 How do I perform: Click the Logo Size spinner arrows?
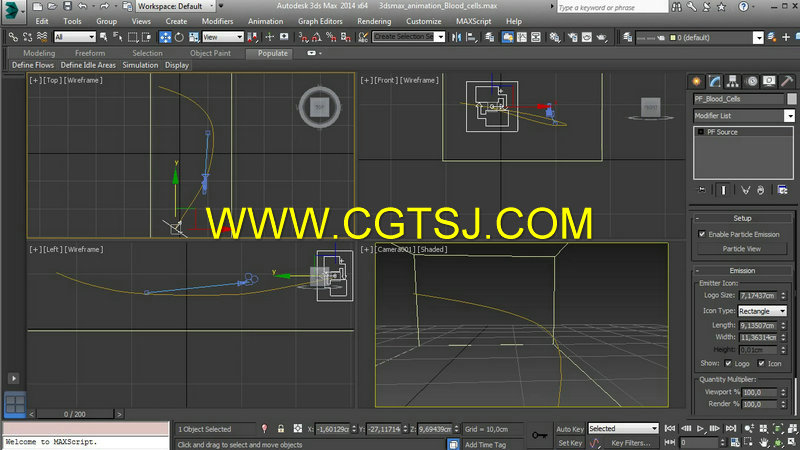pos(783,295)
